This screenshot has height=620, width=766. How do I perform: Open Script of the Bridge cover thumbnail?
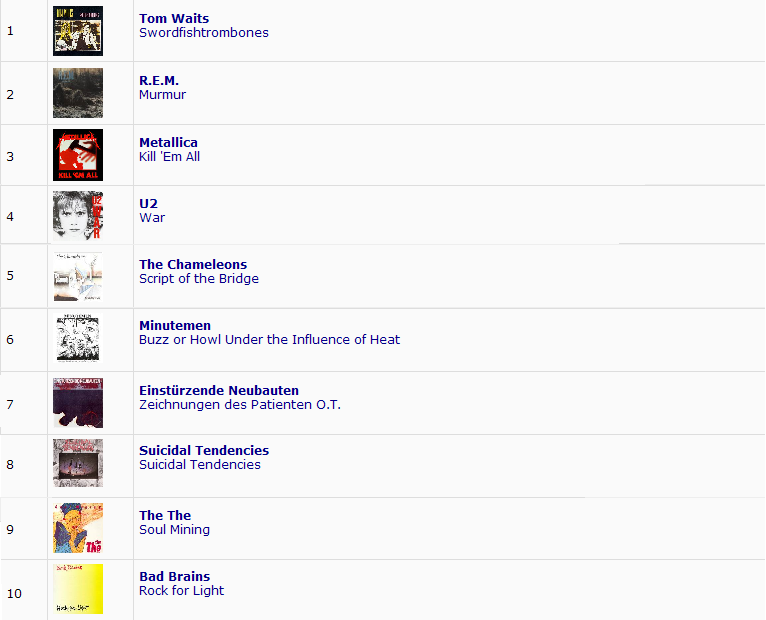click(78, 277)
